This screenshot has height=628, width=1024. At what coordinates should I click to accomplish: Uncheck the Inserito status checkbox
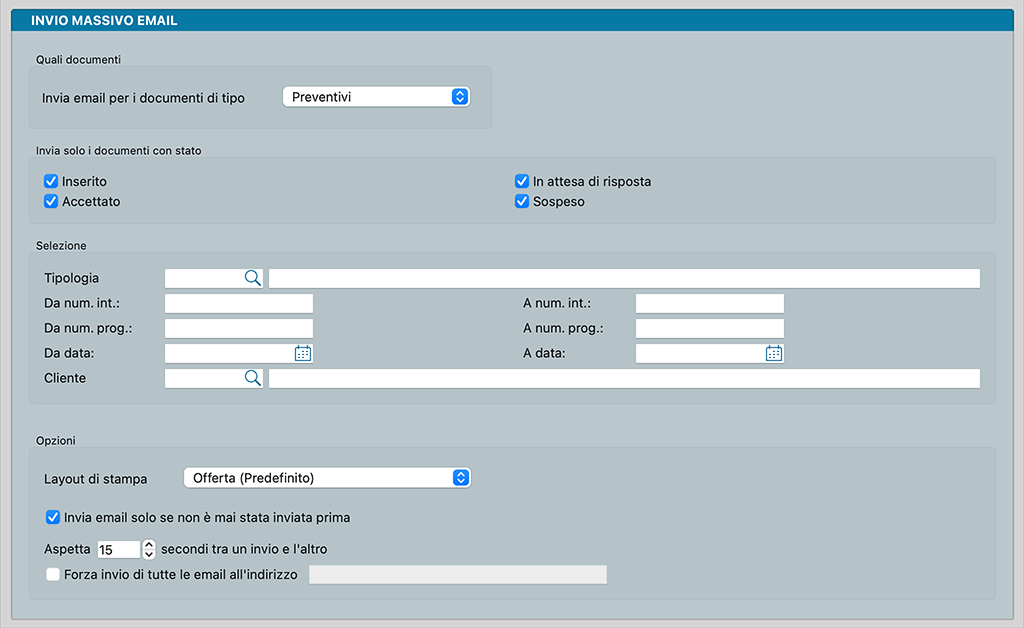click(51, 182)
